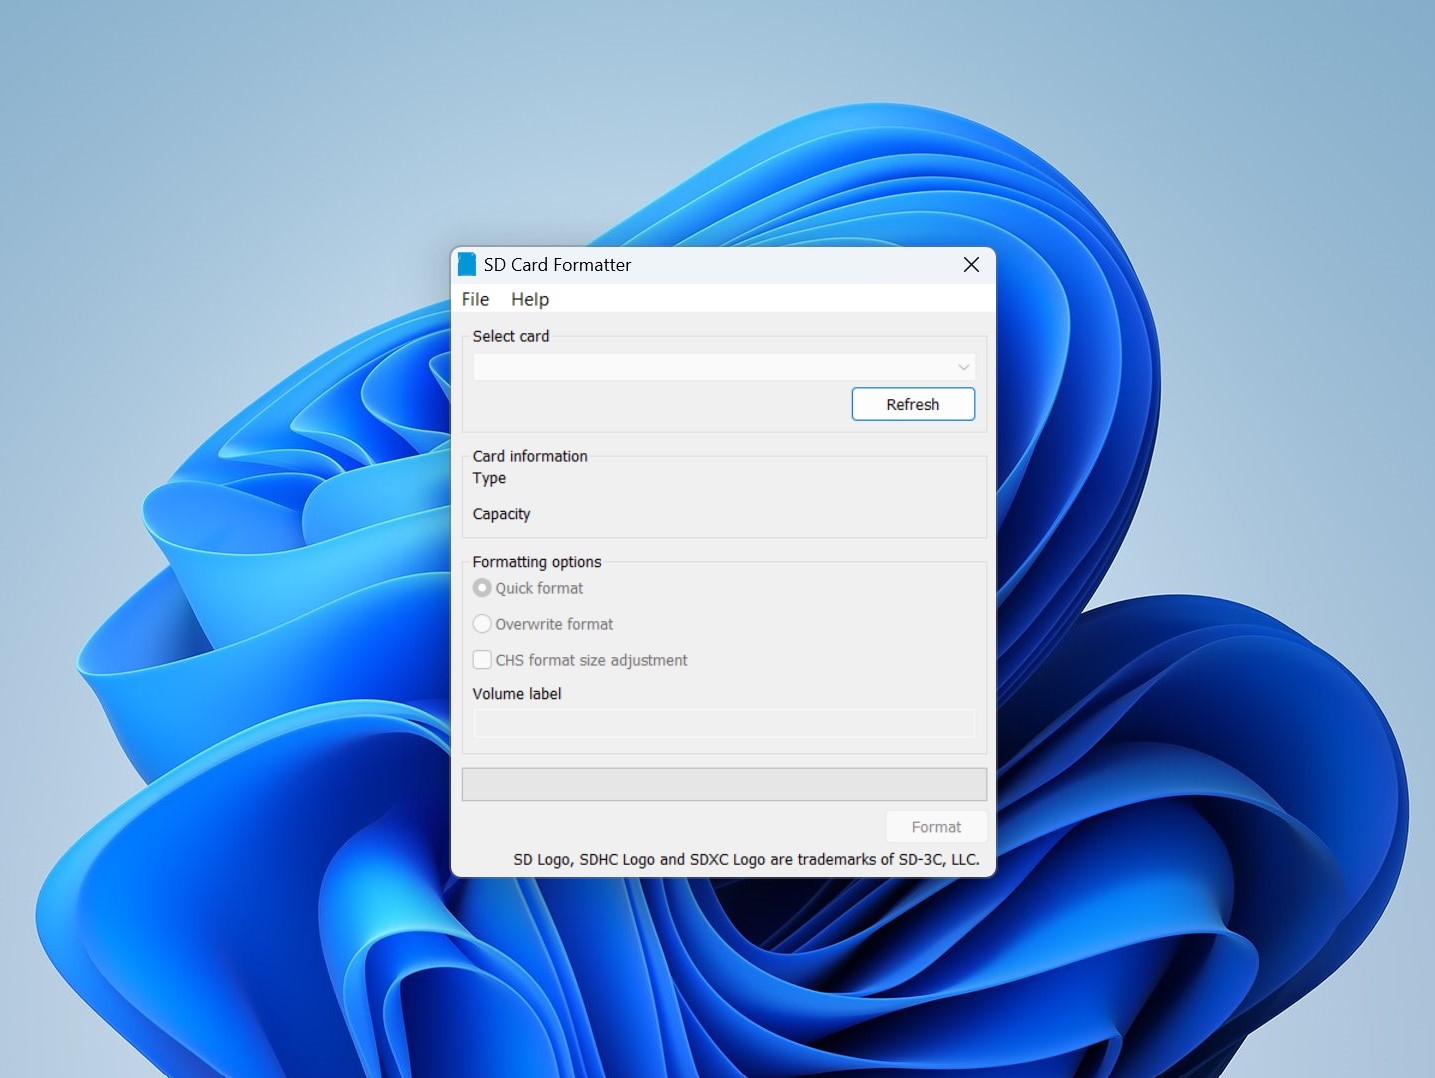
Task: Open the File menu
Action: pyautogui.click(x=475, y=299)
